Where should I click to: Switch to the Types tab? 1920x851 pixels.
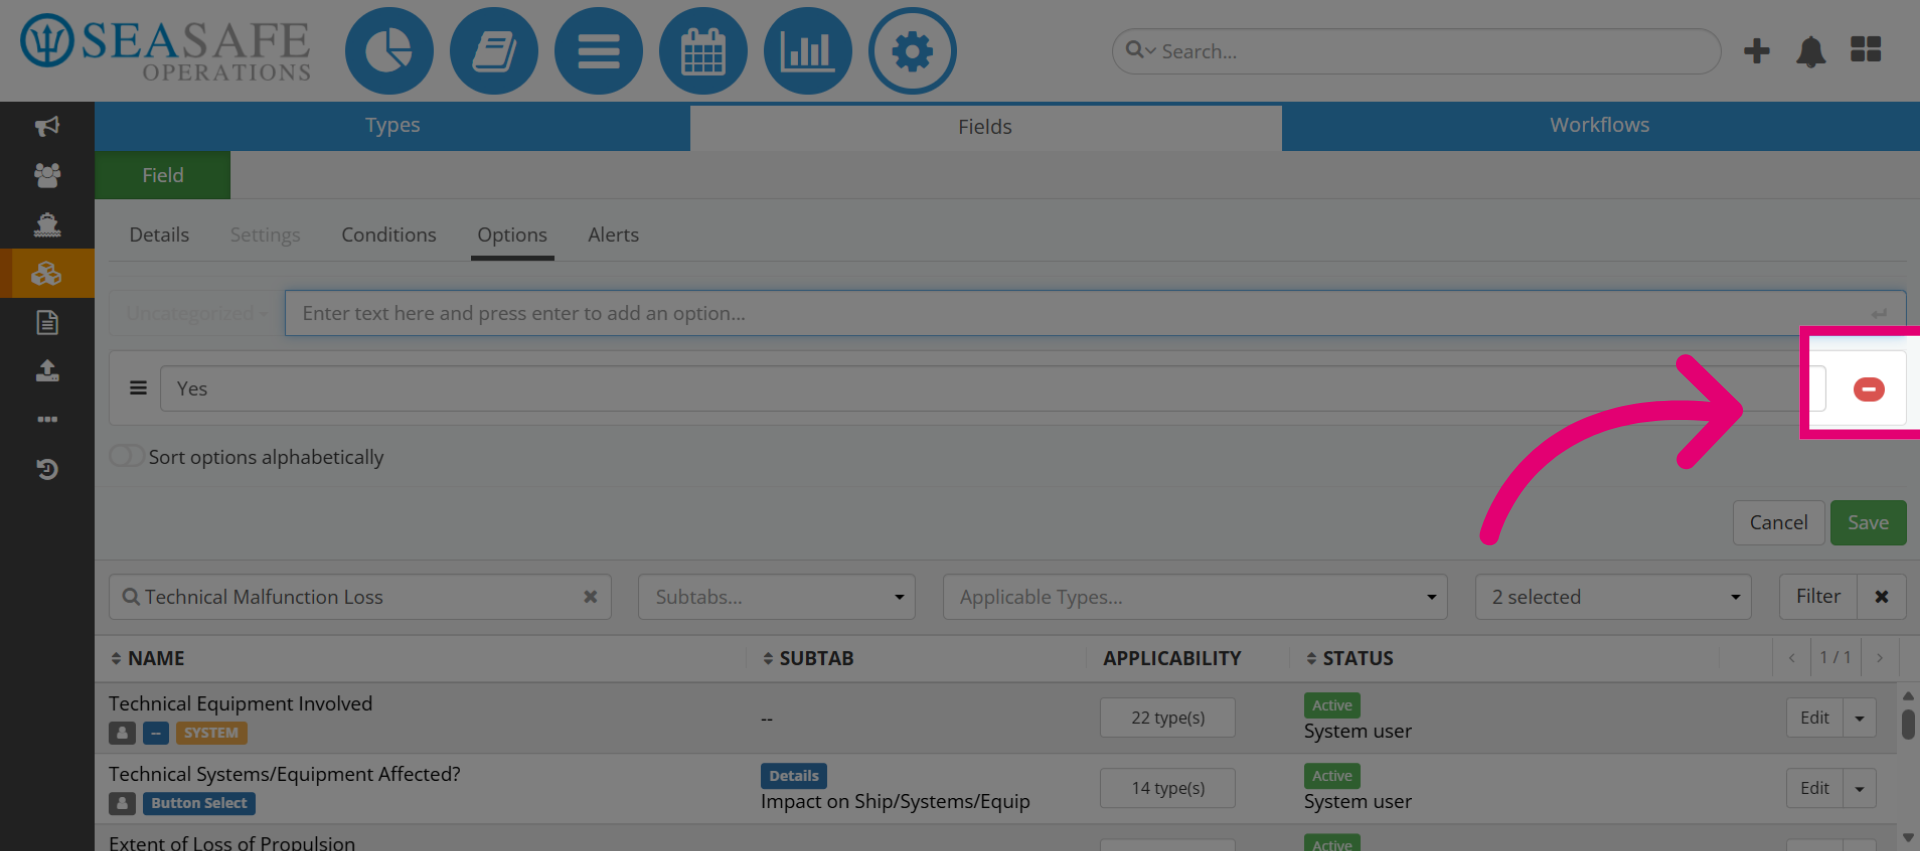(x=392, y=126)
